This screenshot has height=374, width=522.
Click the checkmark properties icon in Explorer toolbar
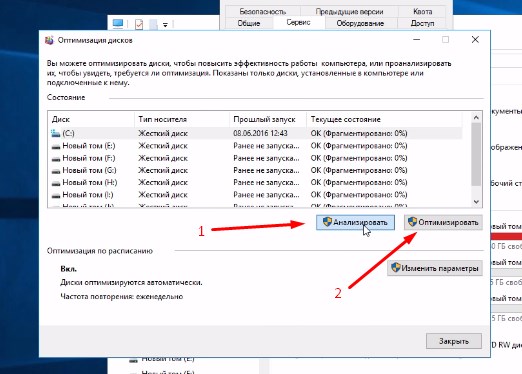coord(139,24)
